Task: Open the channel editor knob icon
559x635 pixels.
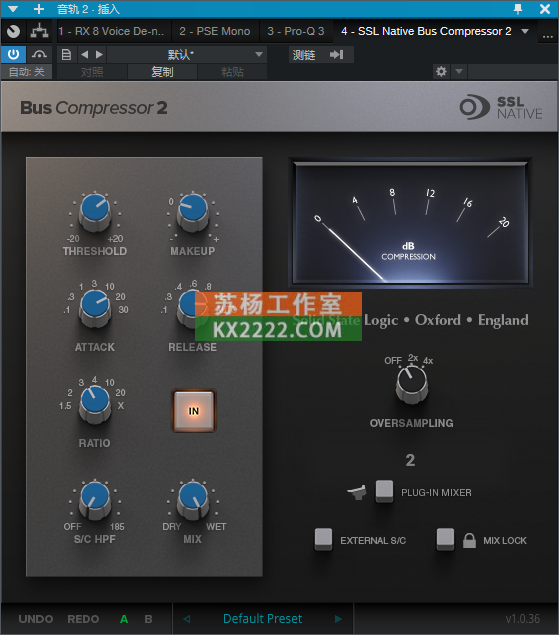Action: tap(13, 31)
